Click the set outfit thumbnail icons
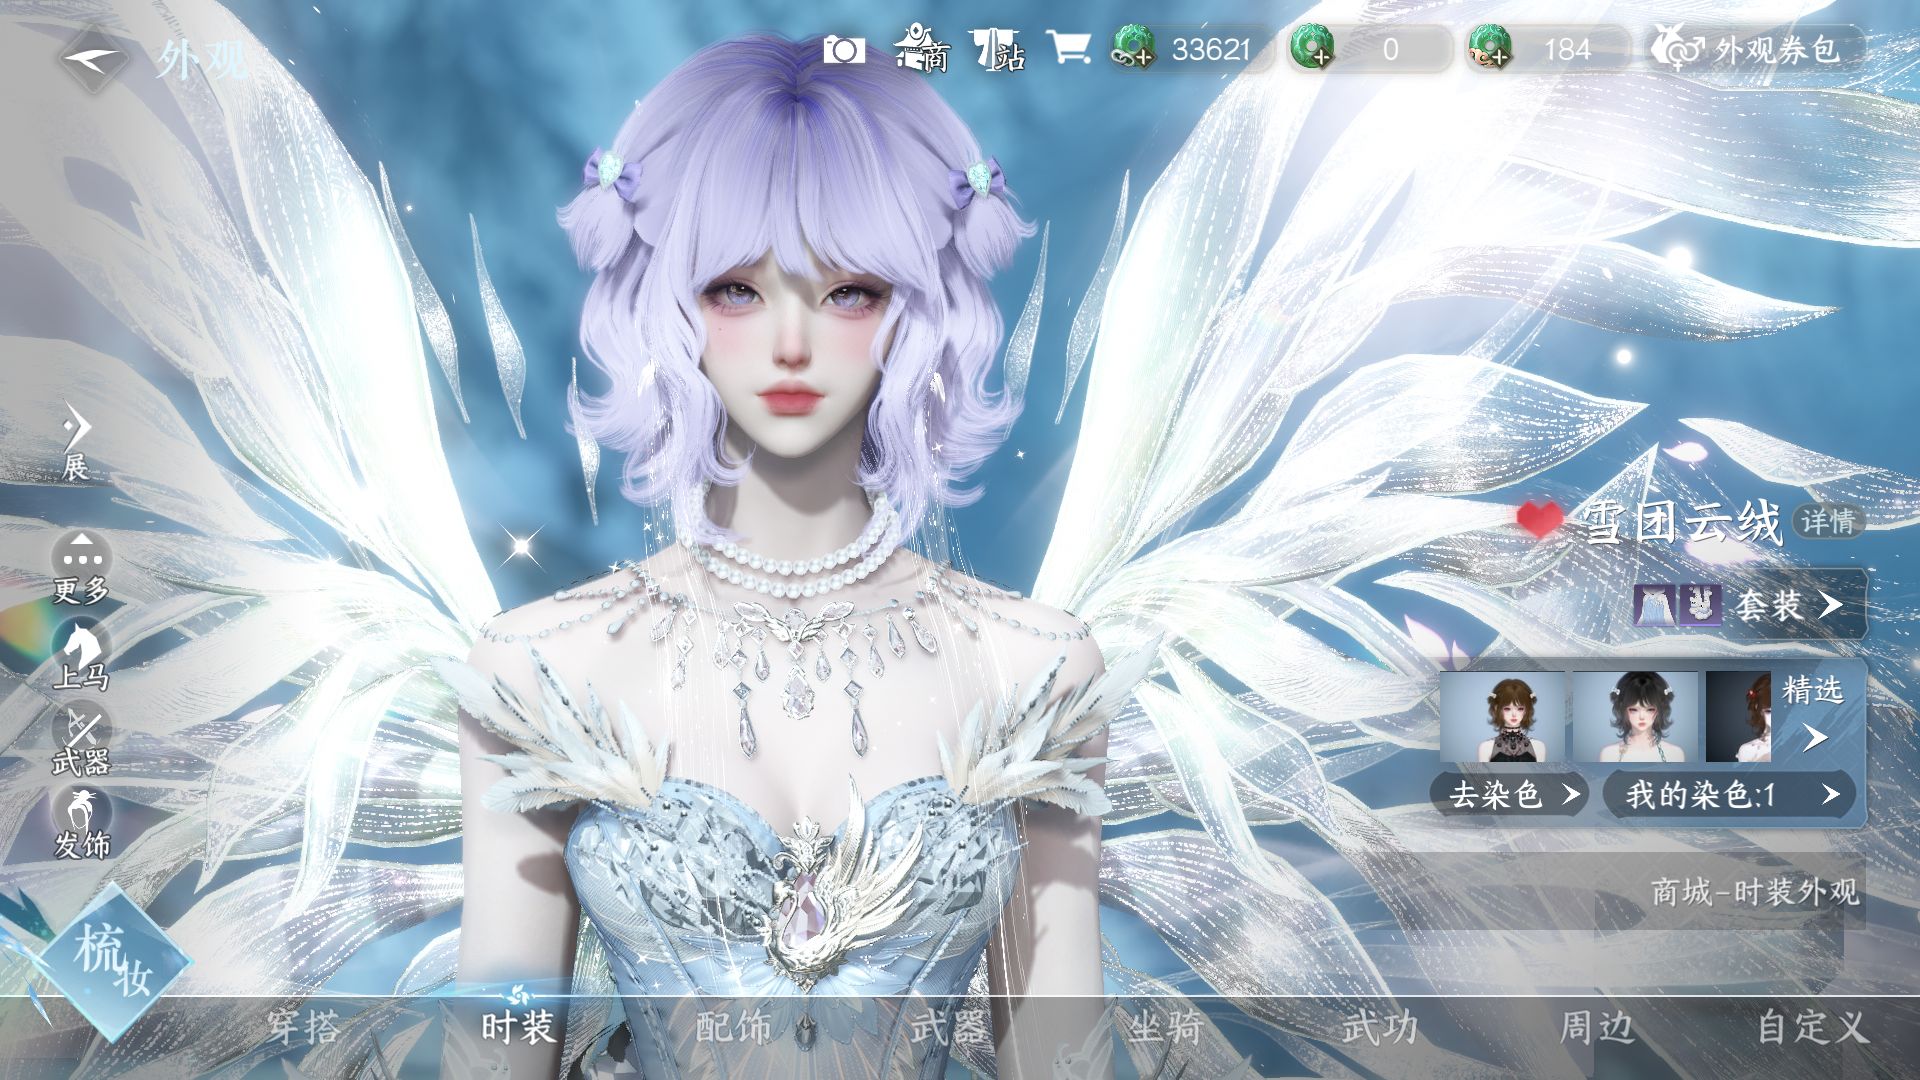Screen dimensions: 1920x1080 point(1677,605)
